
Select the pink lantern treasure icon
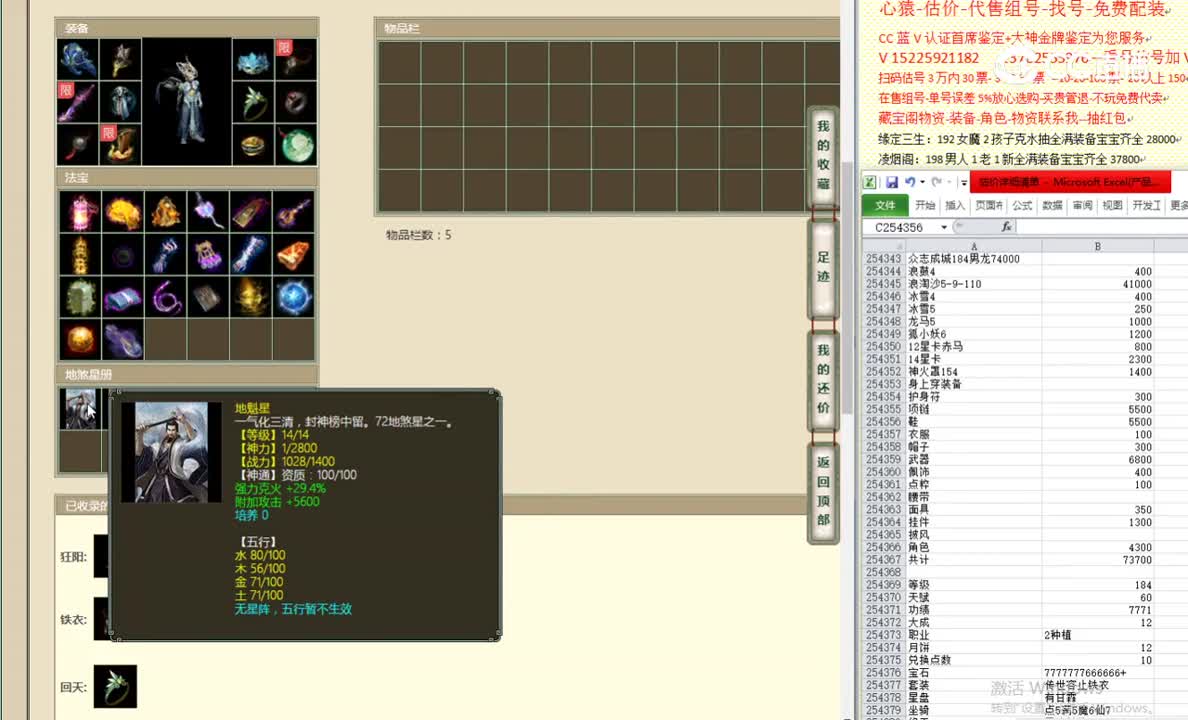click(x=80, y=211)
